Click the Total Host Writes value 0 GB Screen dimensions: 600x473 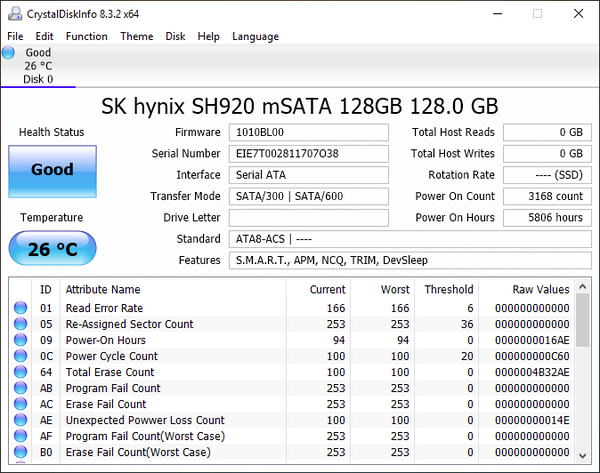[x=547, y=154]
